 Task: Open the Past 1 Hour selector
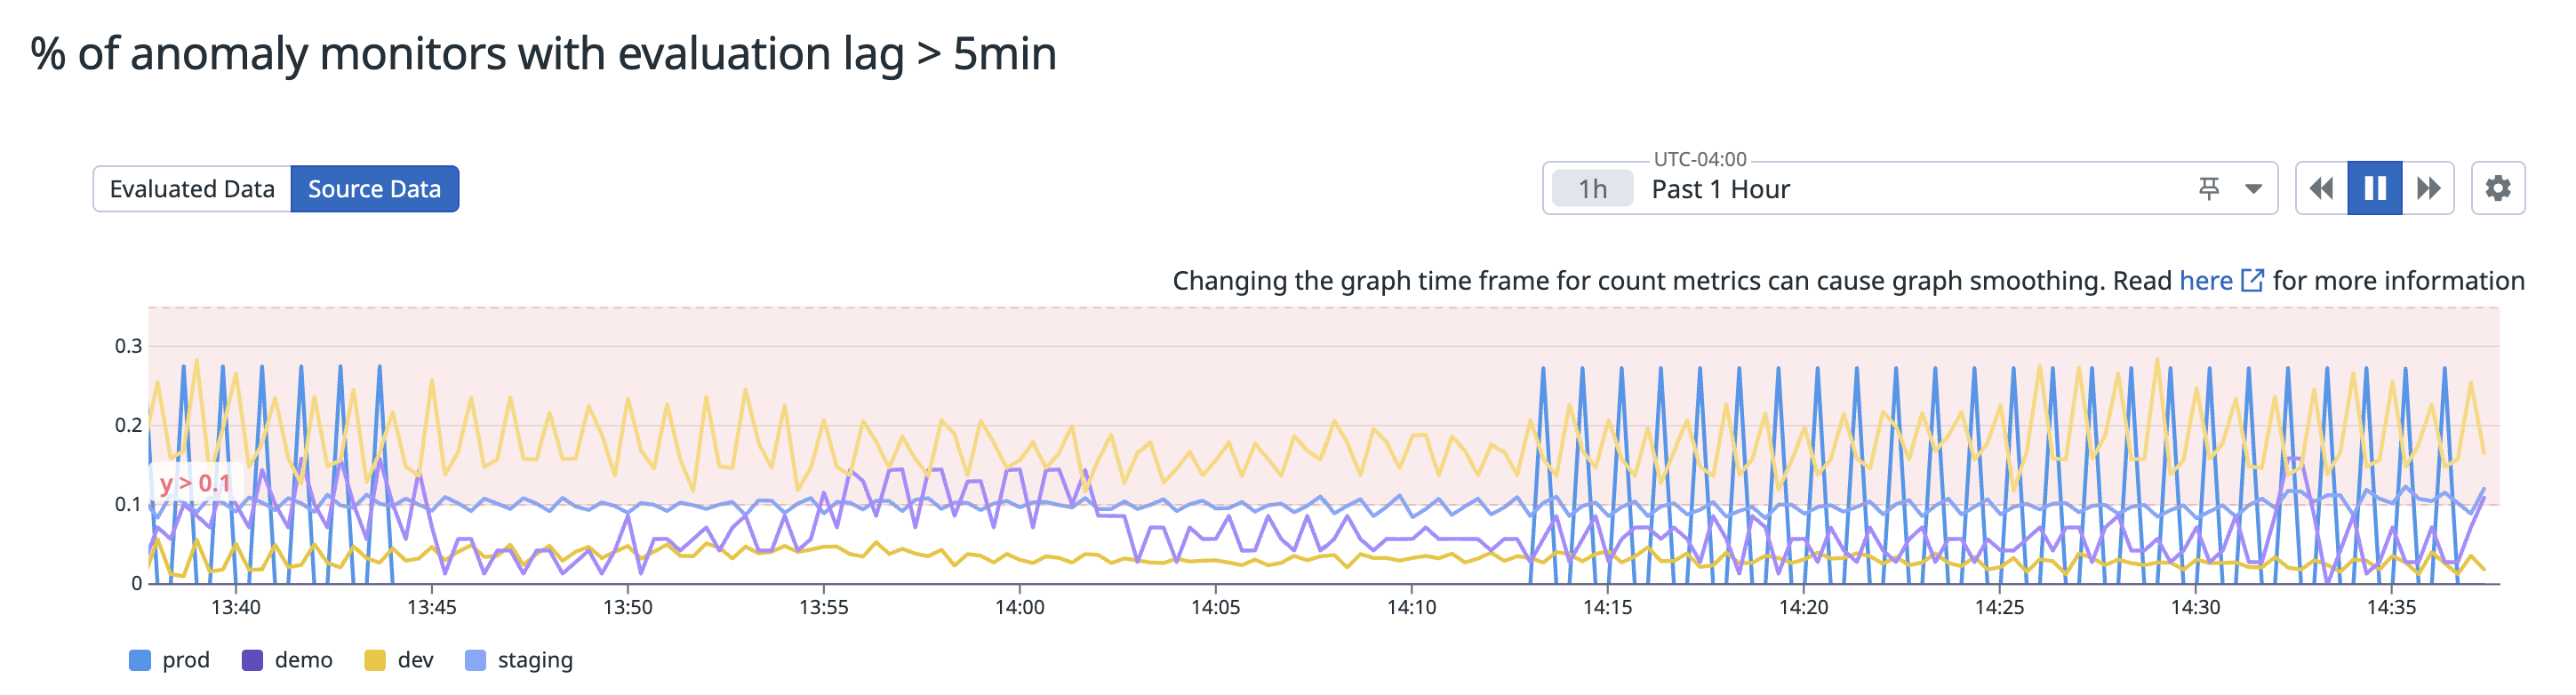tap(1720, 189)
